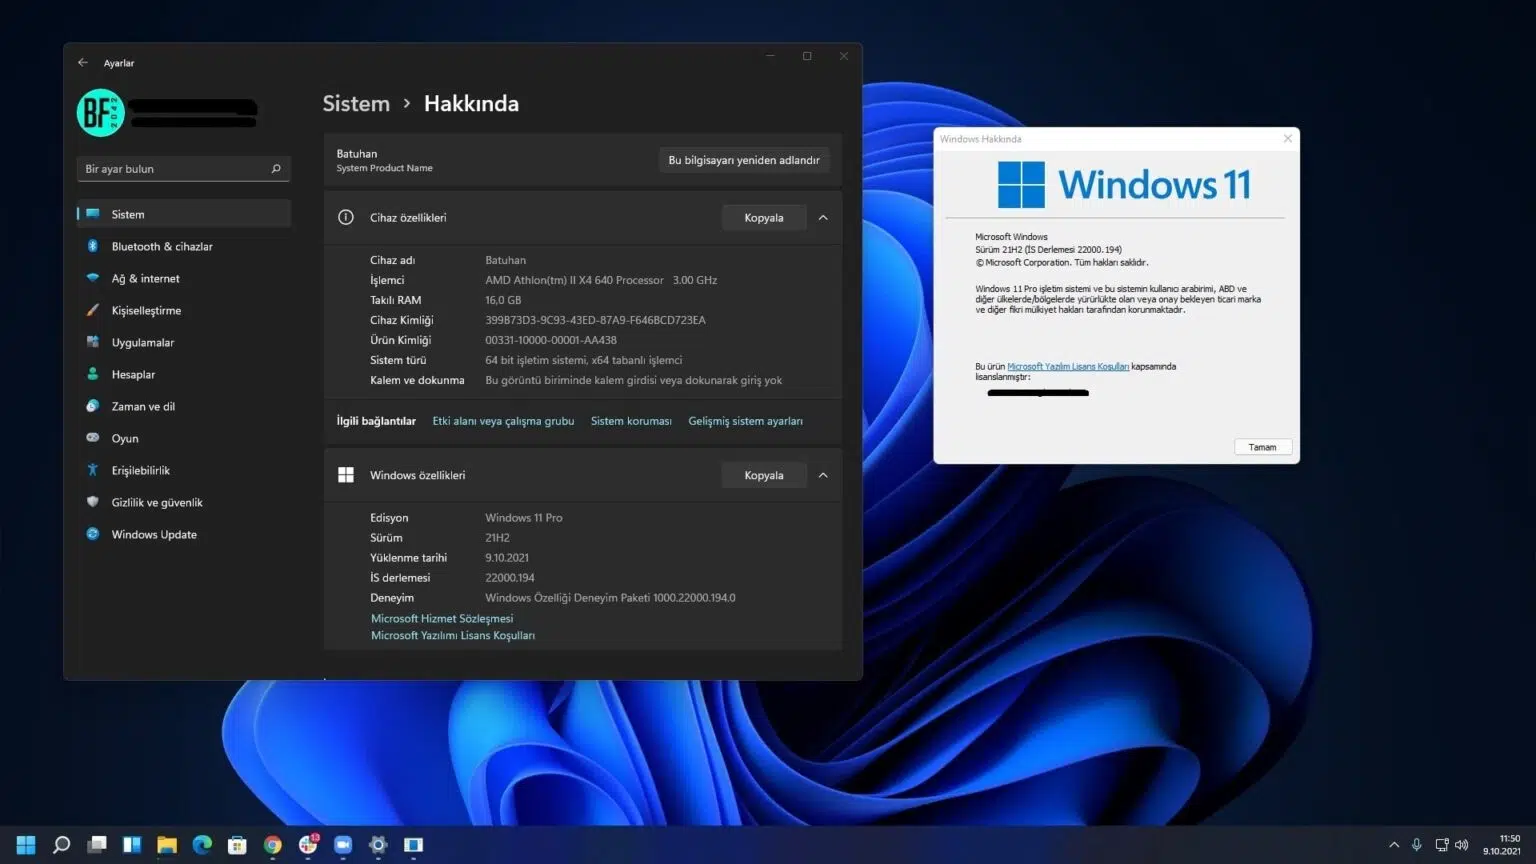Click Bu bilgisayarı yeniden adlandır button

pos(744,160)
